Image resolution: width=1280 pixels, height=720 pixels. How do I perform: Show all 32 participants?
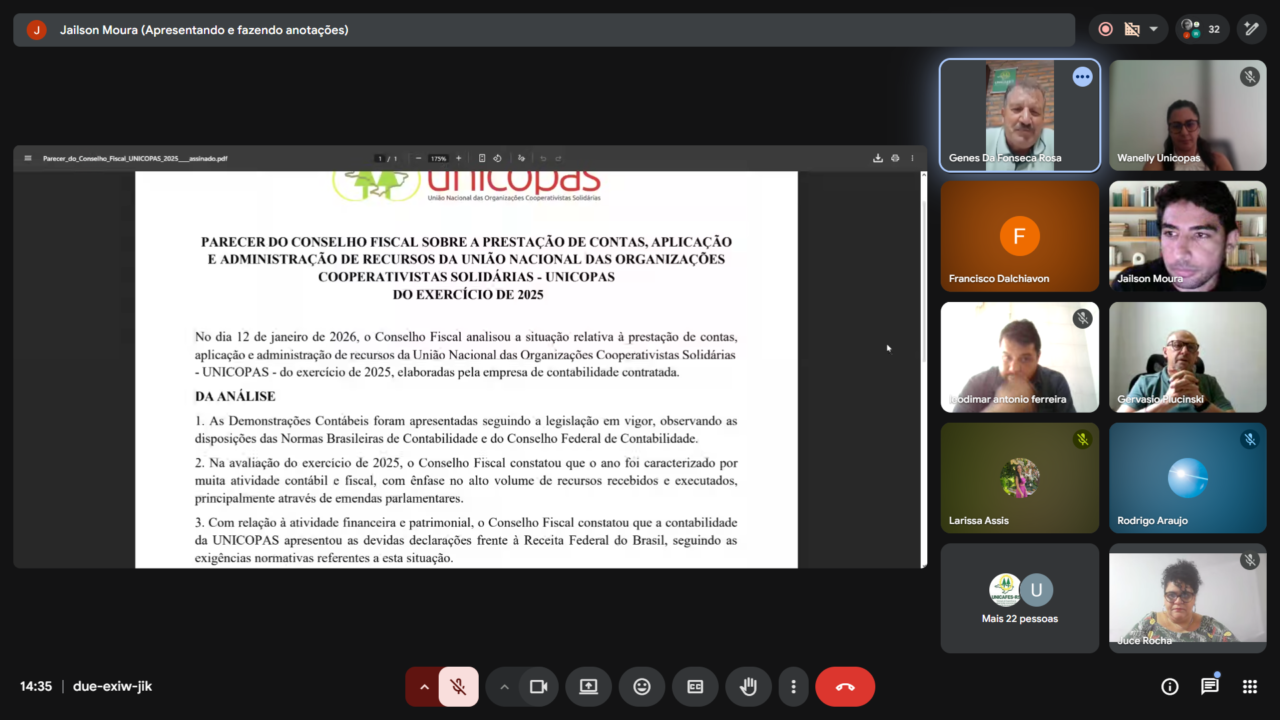click(1203, 29)
